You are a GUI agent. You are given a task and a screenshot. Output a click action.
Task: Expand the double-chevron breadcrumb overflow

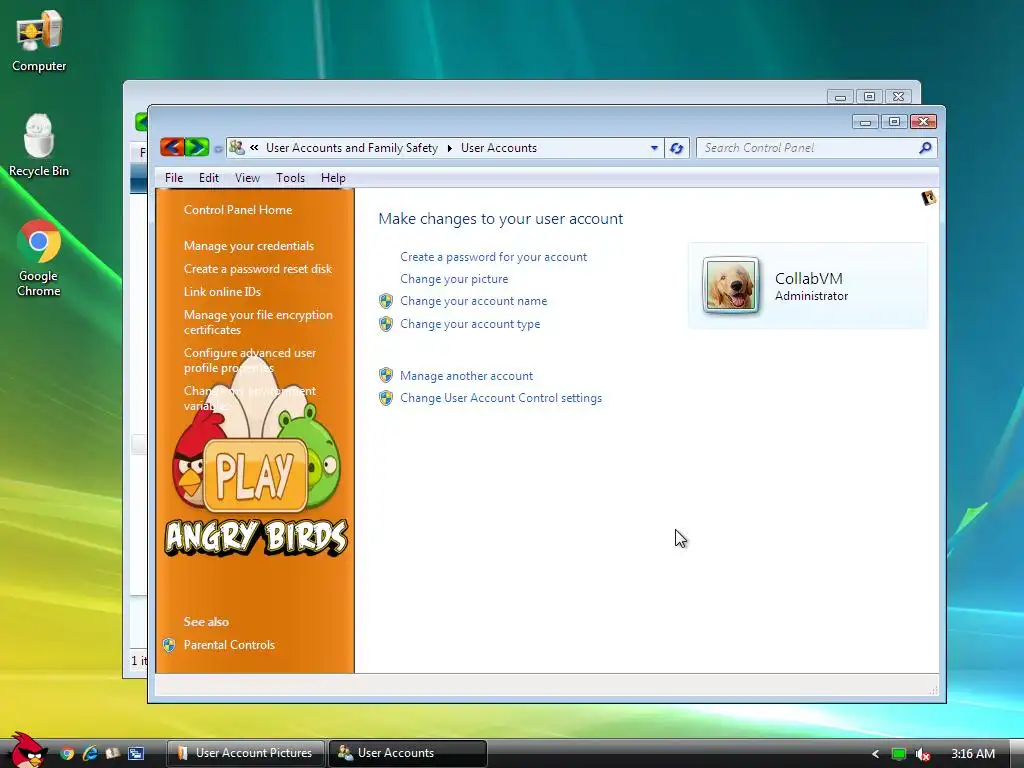coord(254,148)
